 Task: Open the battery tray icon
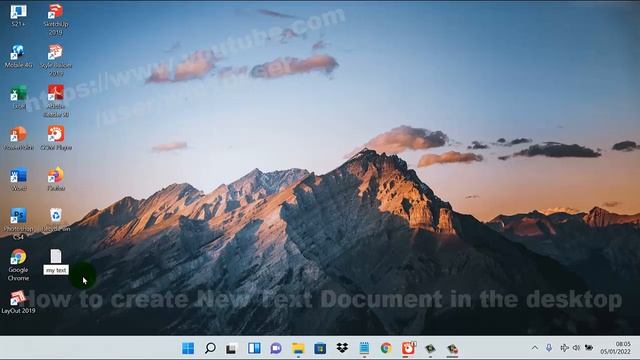pos(589,348)
